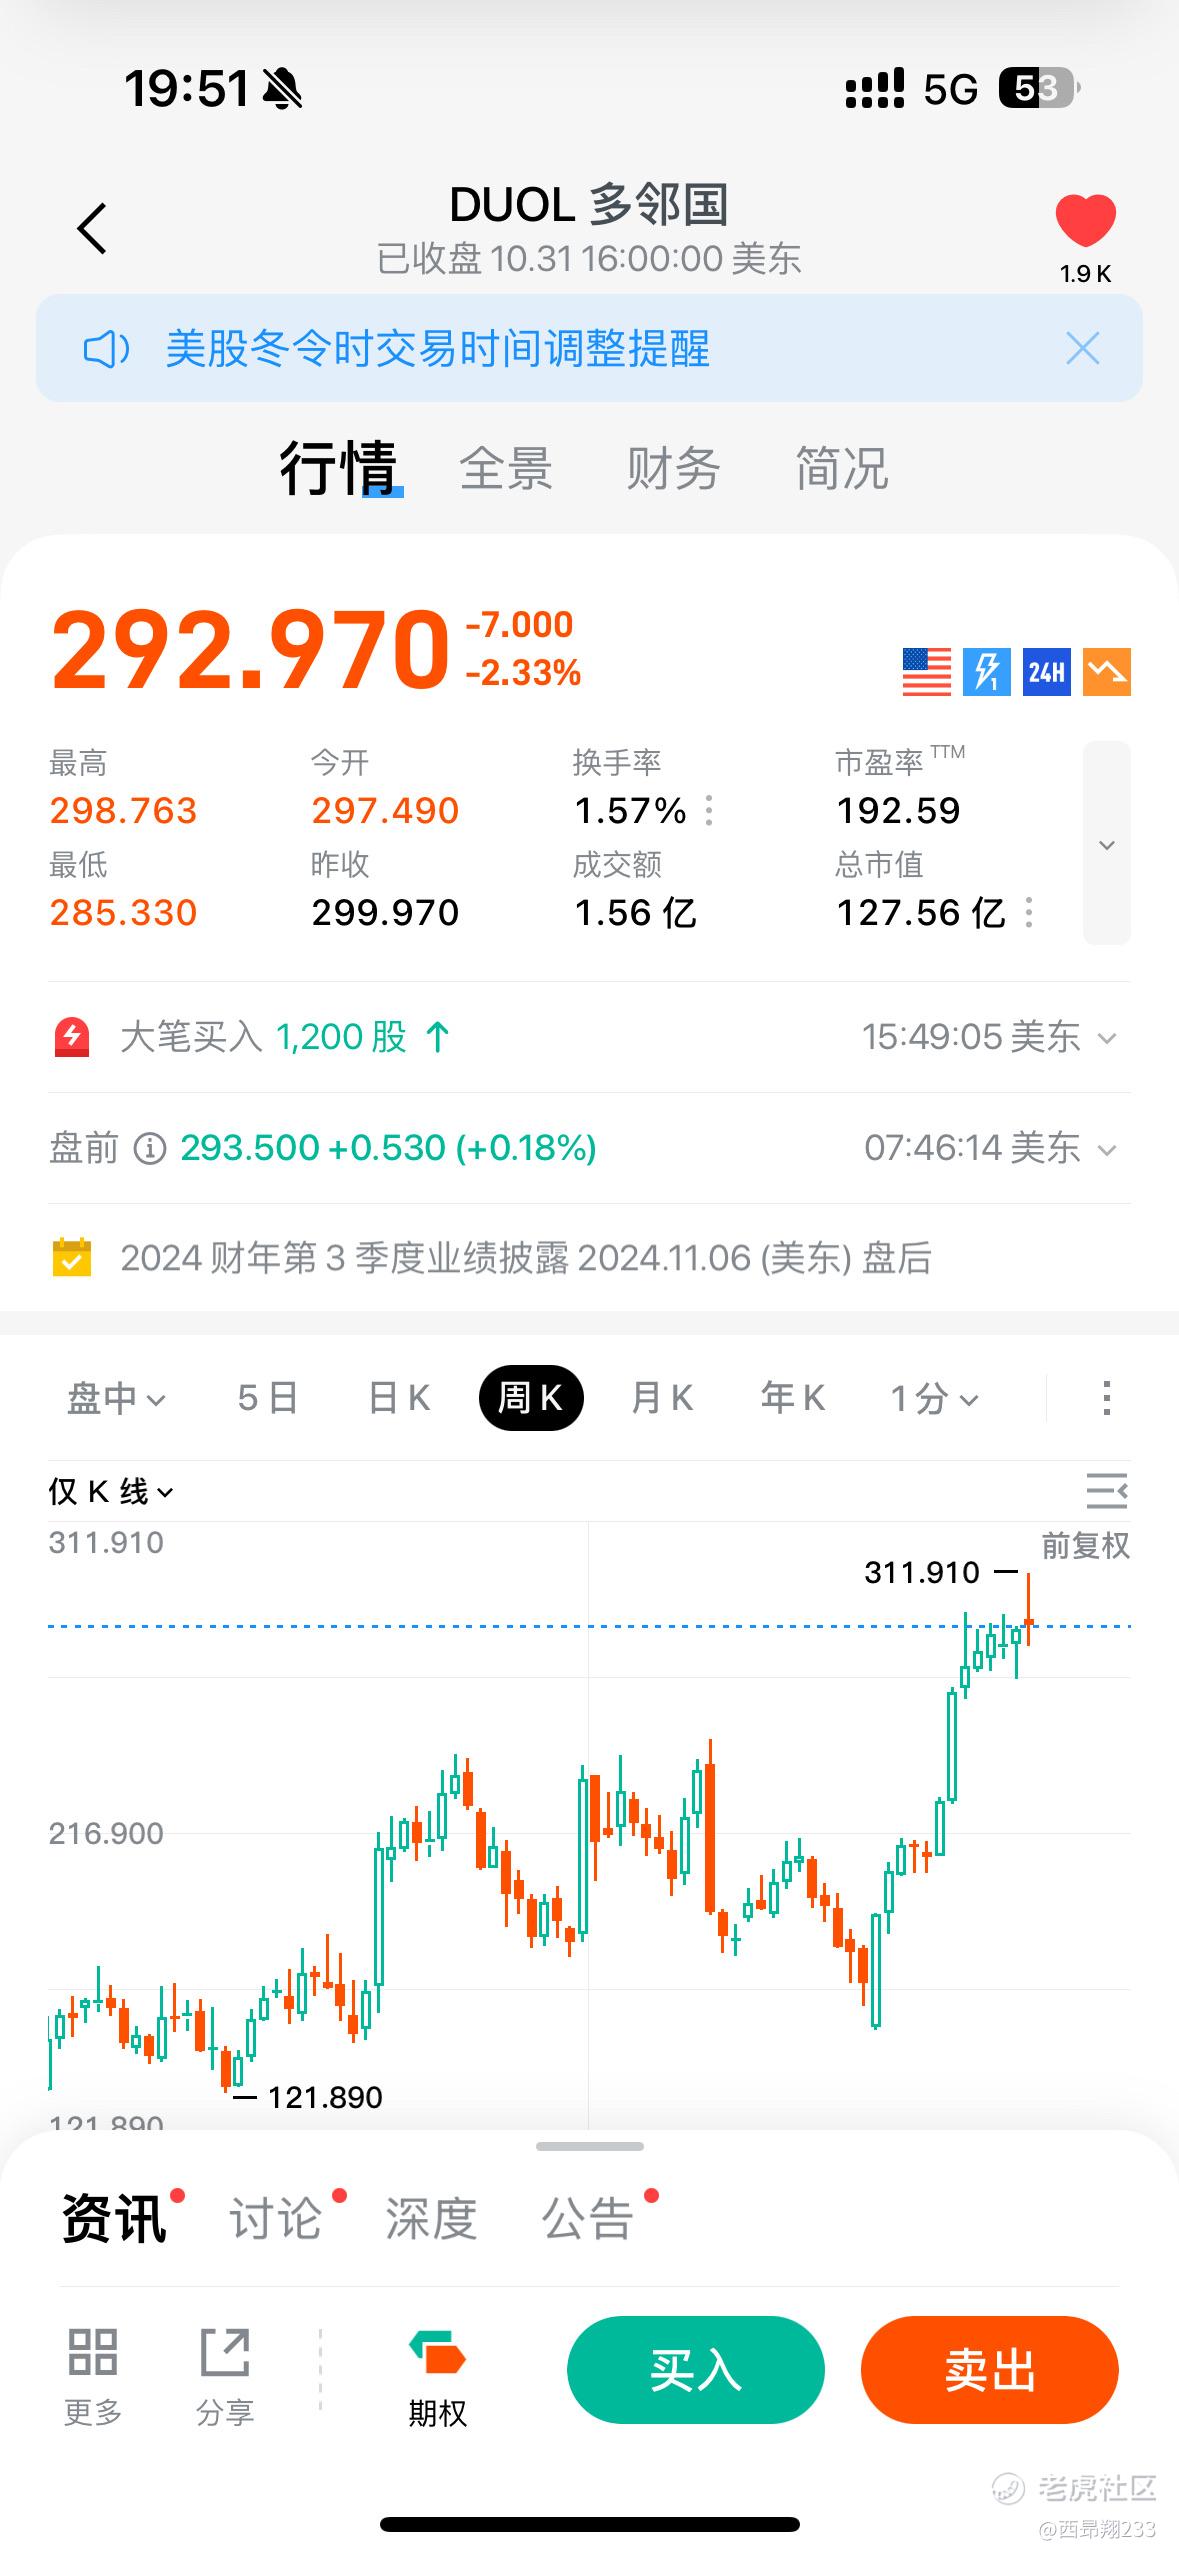Tap the latest weekly candlestick near 311.910
Image resolution: width=1179 pixels, height=2556 pixels.
click(1028, 1610)
